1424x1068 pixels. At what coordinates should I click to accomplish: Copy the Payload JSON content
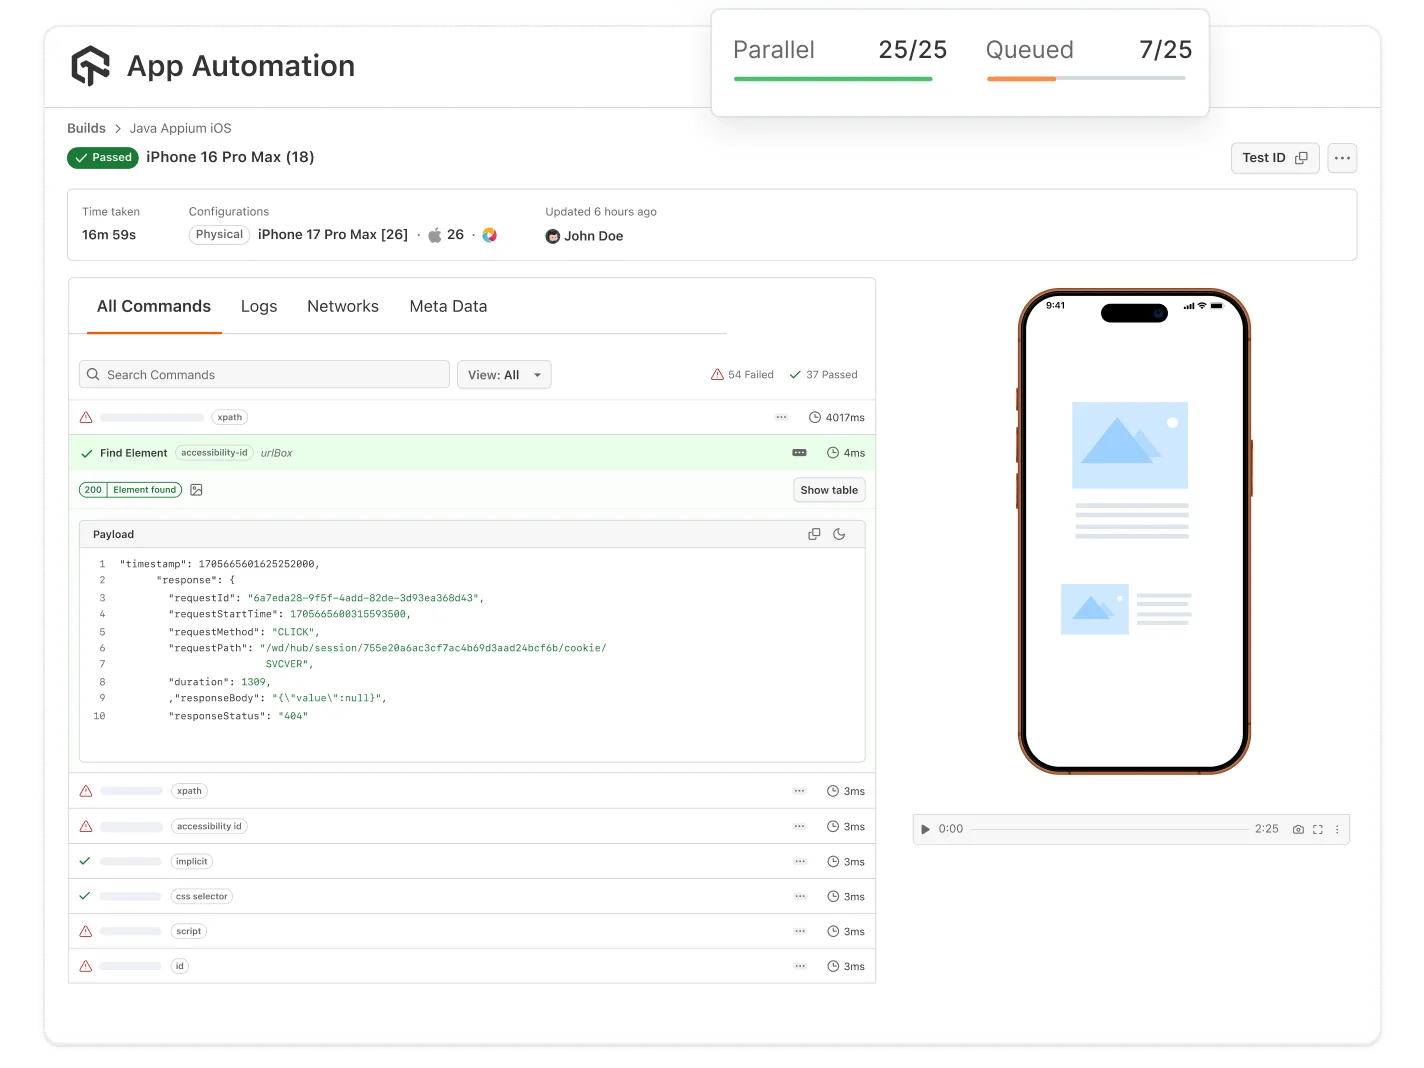click(814, 533)
